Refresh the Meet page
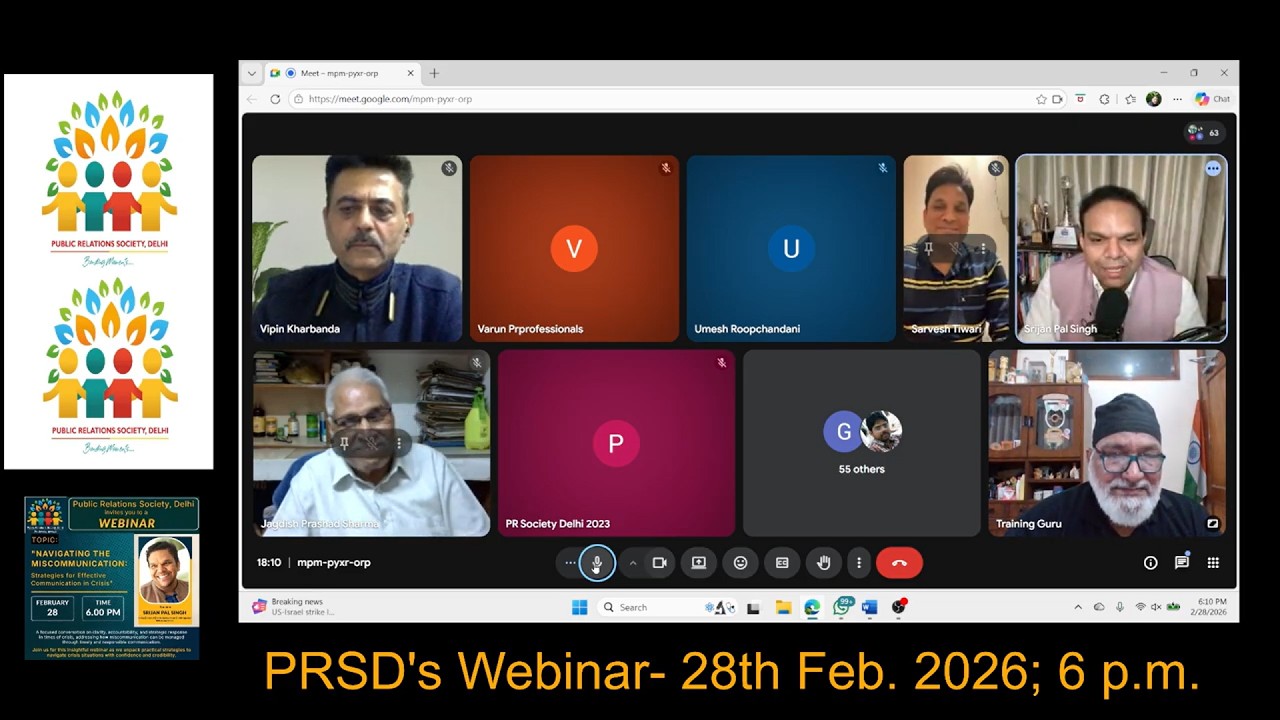Viewport: 1280px width, 720px height. (275, 99)
